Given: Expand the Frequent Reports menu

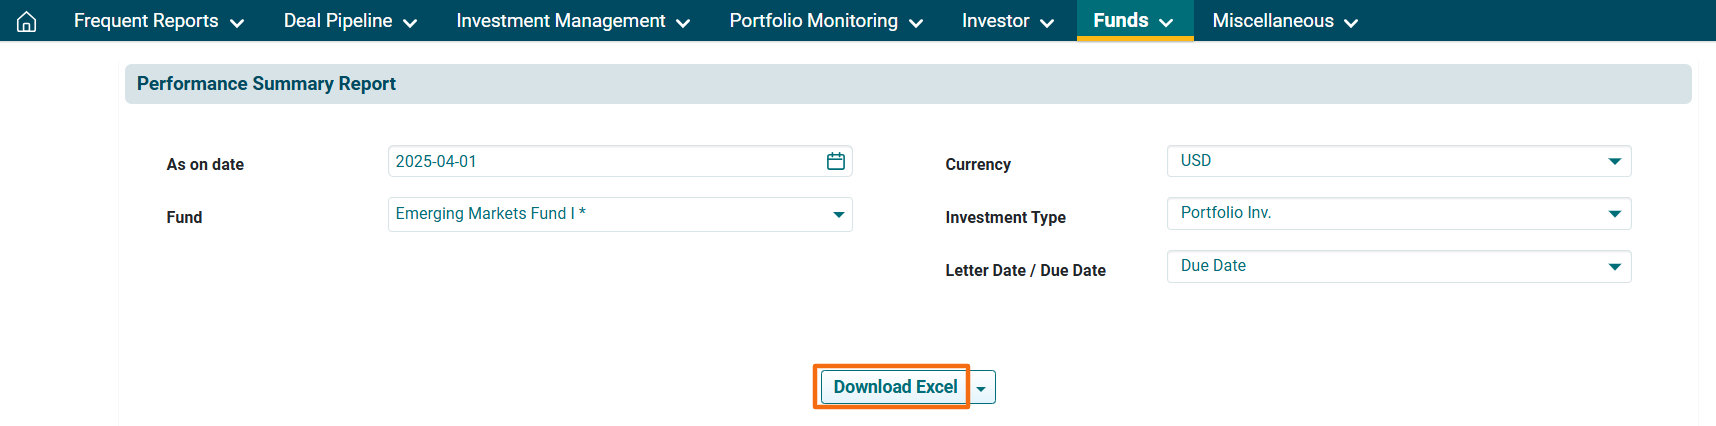Looking at the screenshot, I should coord(158,21).
